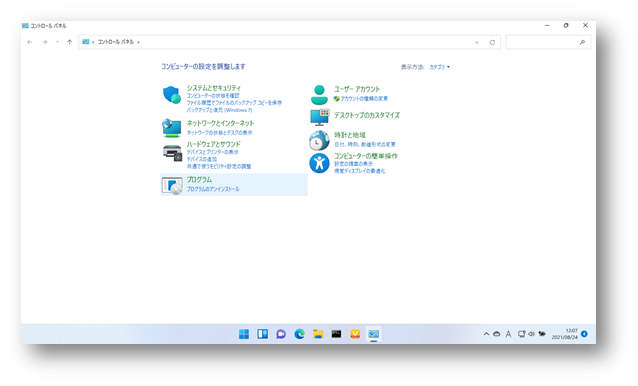Open recent locations dropdown arrow
638x386 pixels.
tap(57, 42)
